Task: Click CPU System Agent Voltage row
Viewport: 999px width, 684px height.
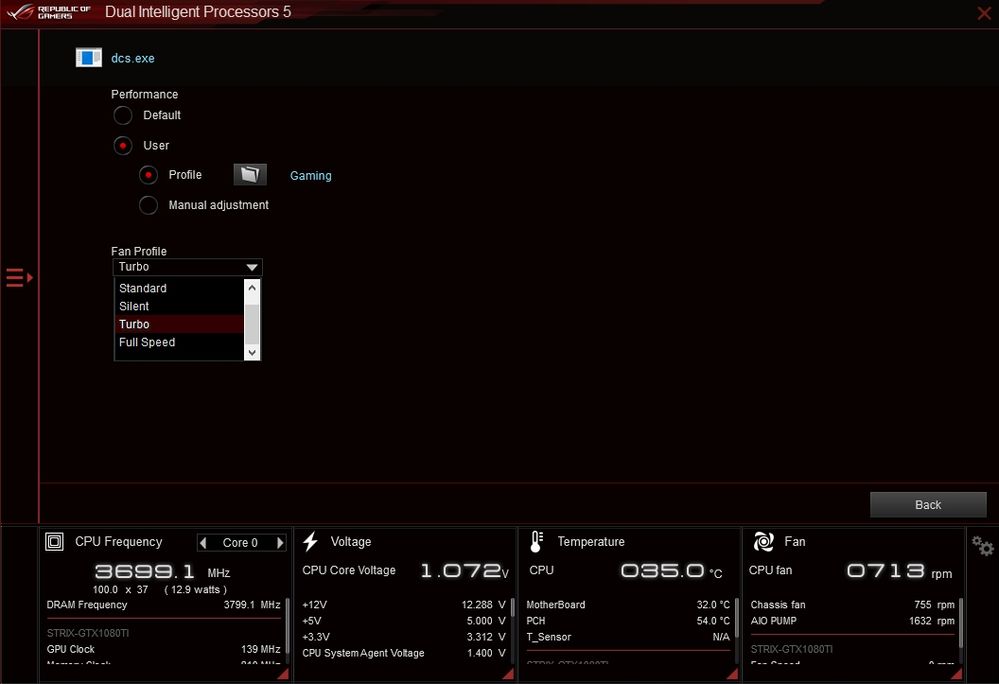Action: [x=404, y=653]
